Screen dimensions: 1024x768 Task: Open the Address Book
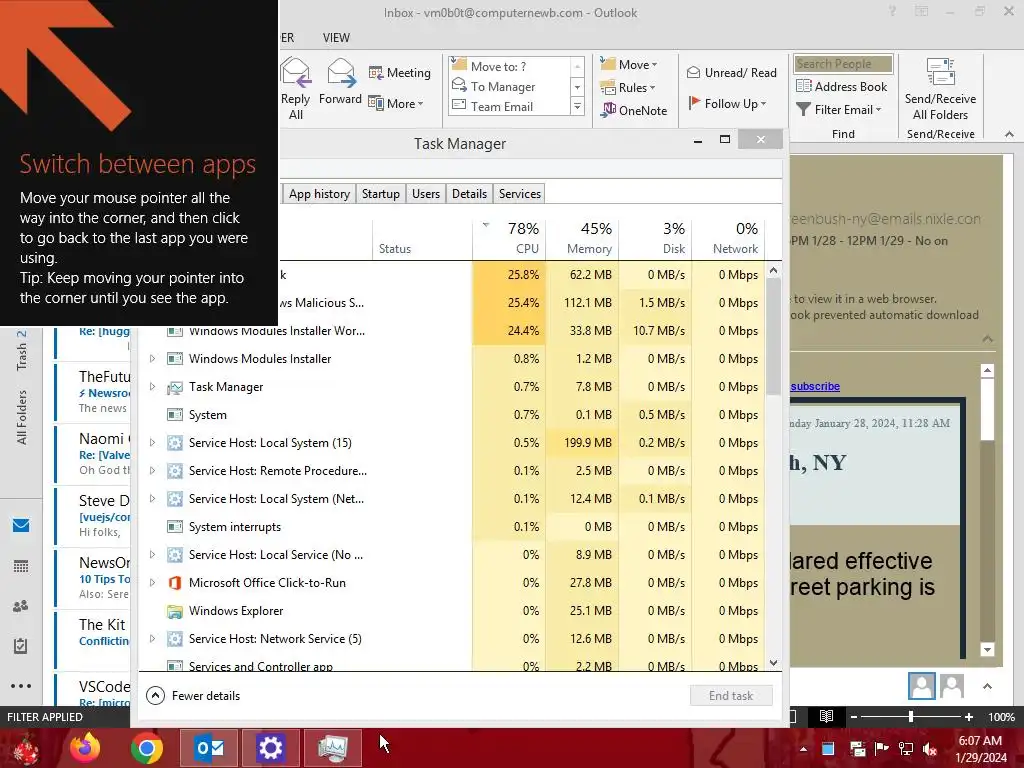coord(841,86)
